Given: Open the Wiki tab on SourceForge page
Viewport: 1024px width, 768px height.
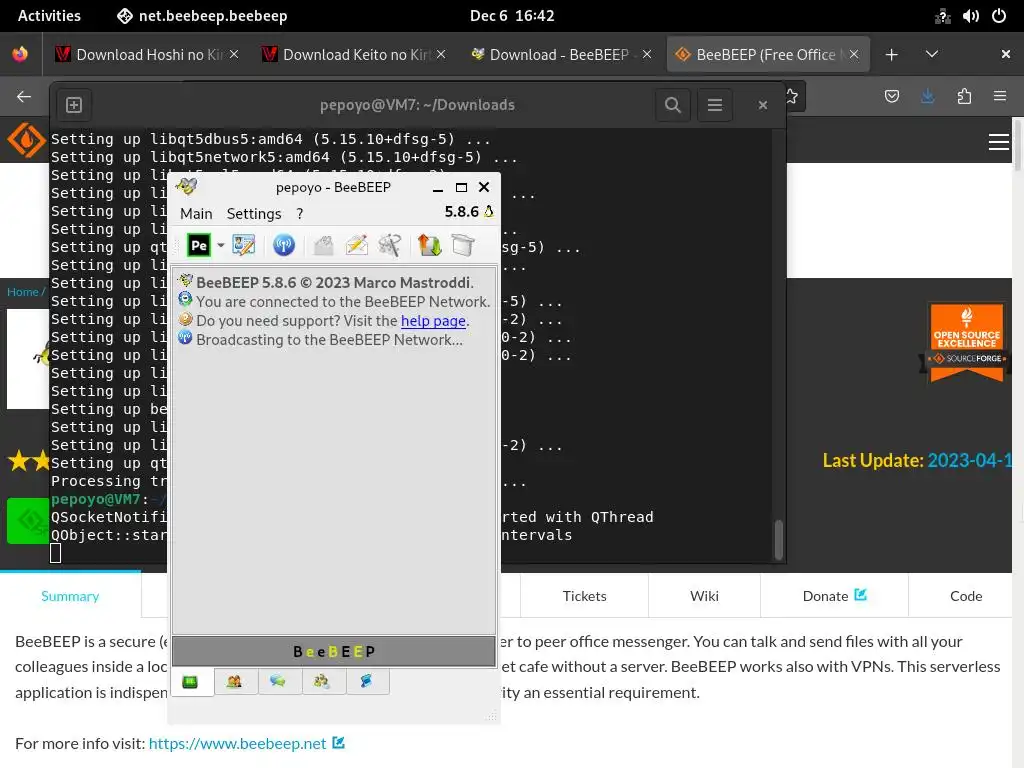Looking at the screenshot, I should (704, 596).
